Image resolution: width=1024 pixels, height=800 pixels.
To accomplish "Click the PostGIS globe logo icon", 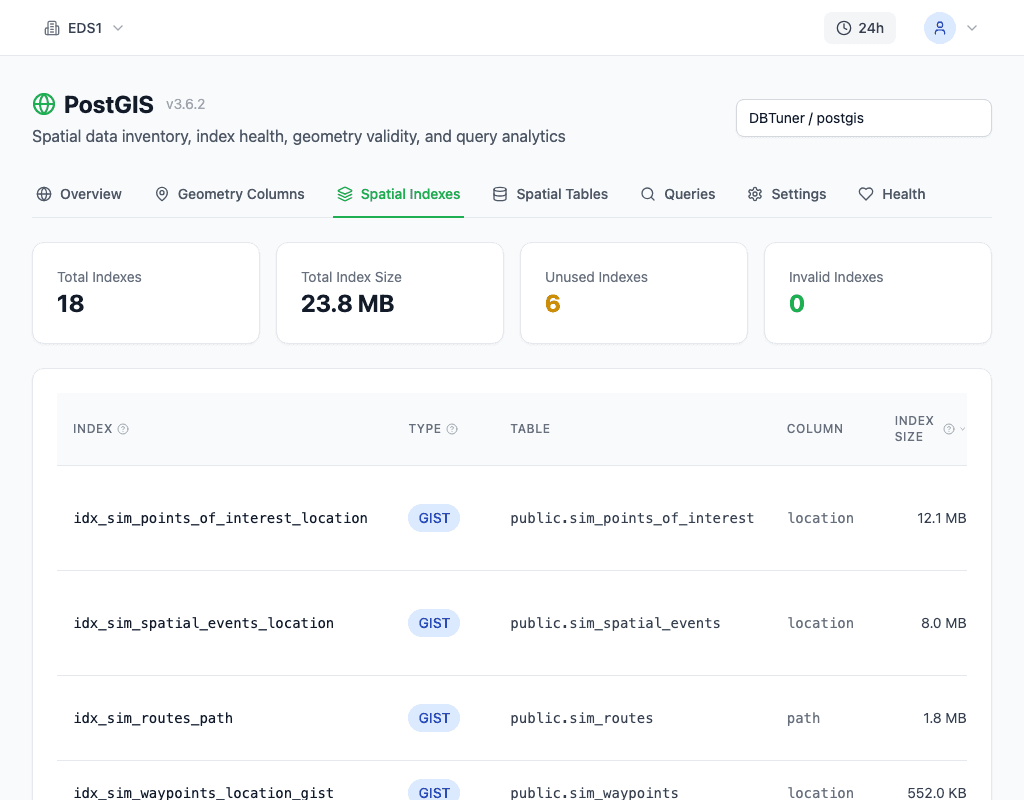I will (x=44, y=104).
